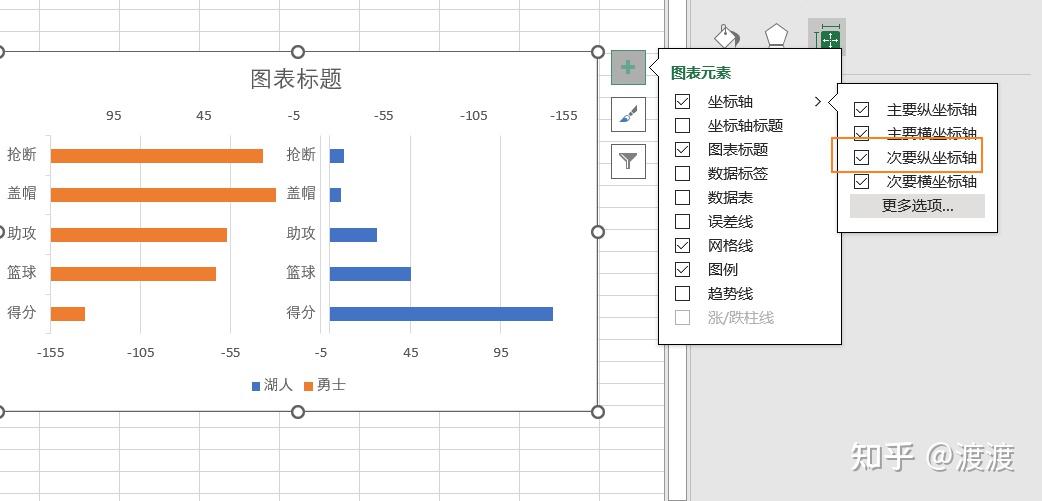
Task: Click the top-right chart resize handle
Action: 597,52
